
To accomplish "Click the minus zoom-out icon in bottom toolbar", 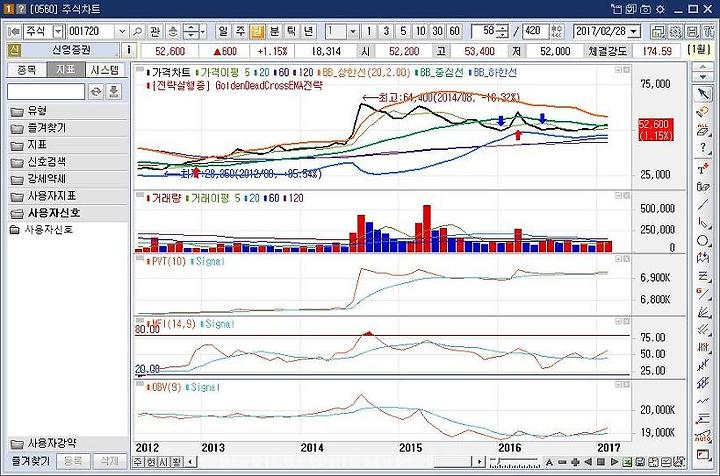I will pyautogui.click(x=562, y=462).
